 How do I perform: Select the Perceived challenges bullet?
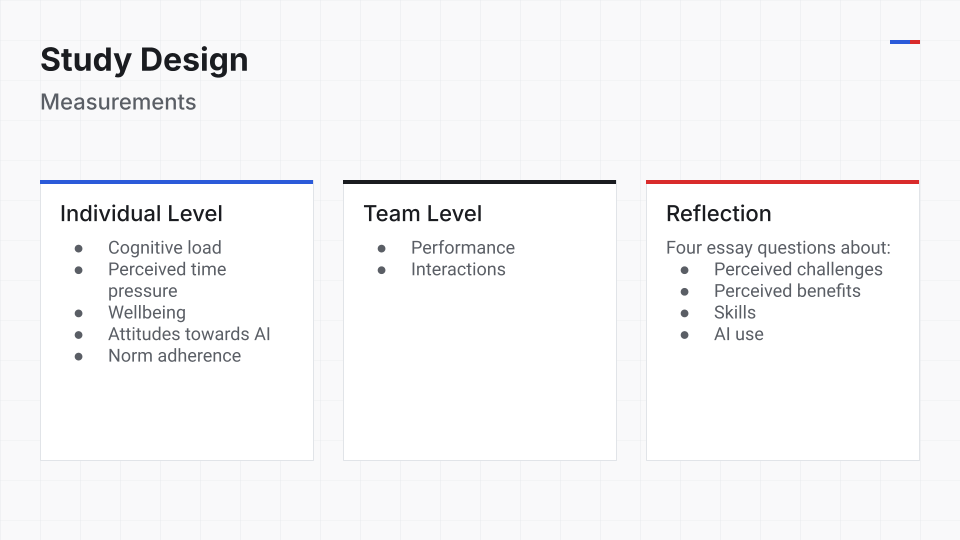798,269
